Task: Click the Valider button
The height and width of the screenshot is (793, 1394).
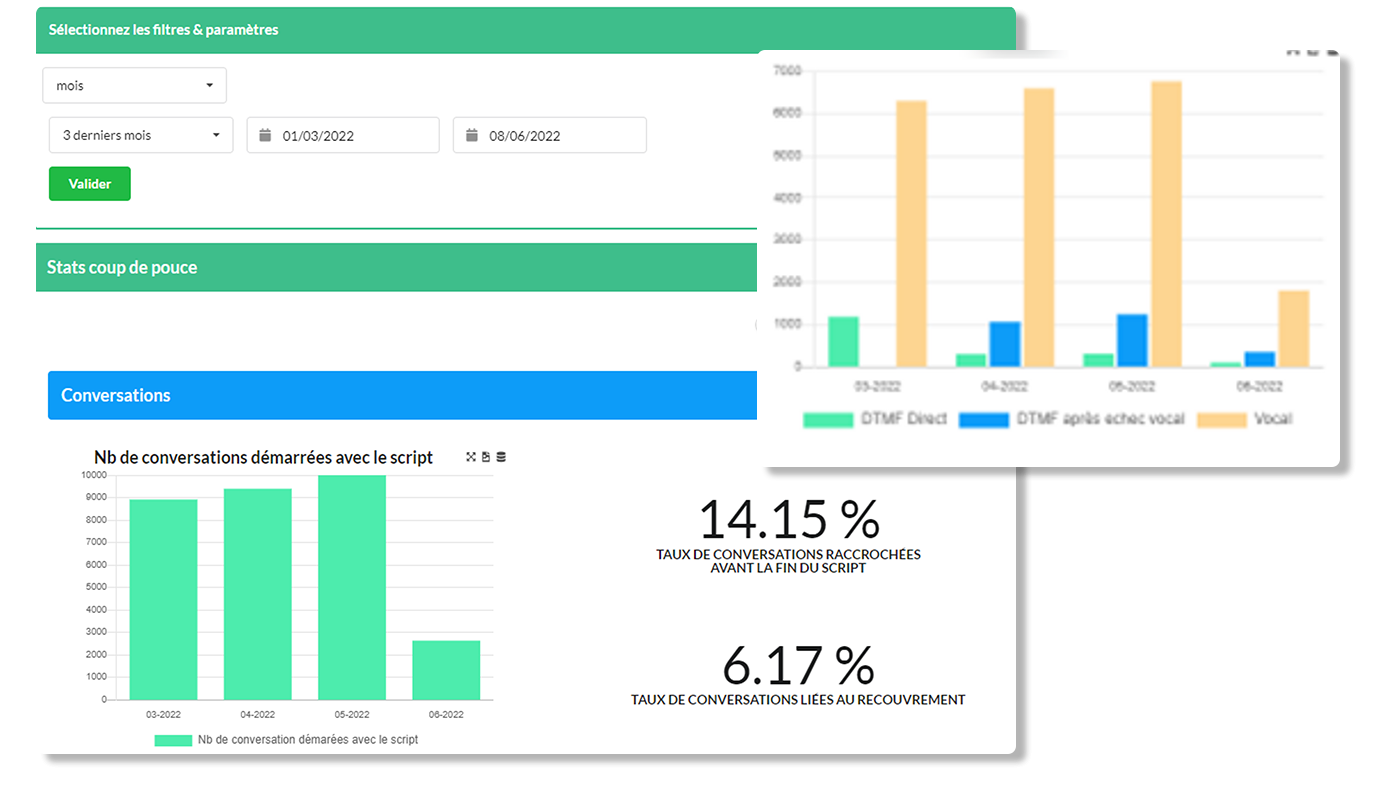Action: click(x=90, y=184)
